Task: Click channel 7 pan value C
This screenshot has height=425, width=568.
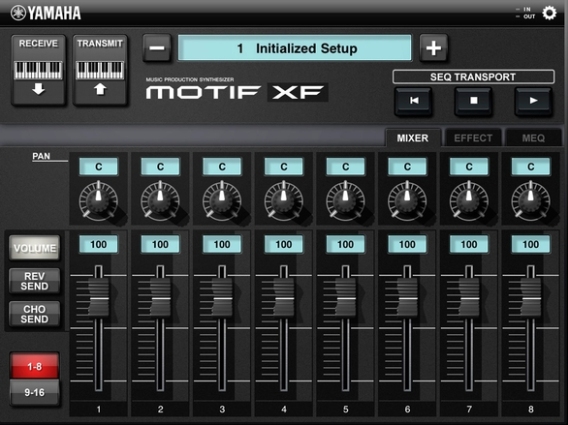Action: point(469,167)
